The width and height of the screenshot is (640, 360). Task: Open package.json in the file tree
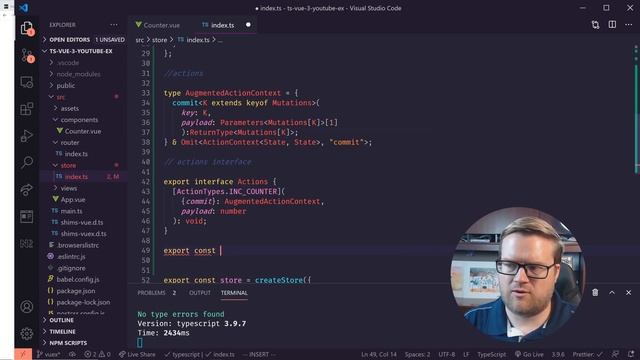click(x=83, y=291)
